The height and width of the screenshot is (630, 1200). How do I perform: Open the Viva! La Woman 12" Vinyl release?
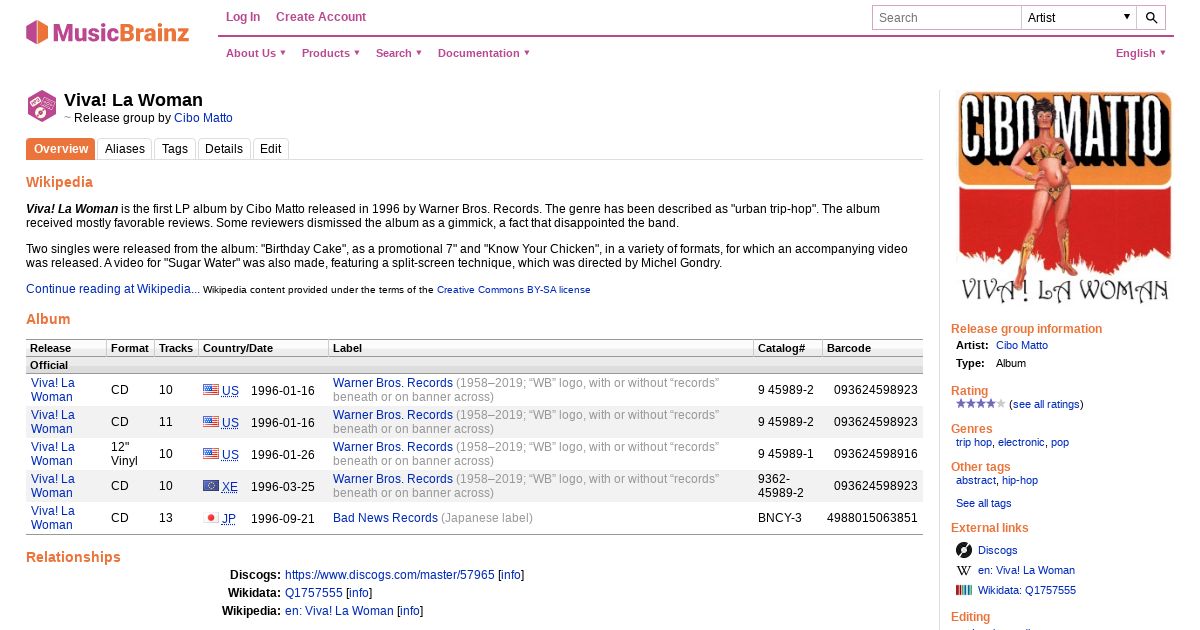tap(52, 454)
